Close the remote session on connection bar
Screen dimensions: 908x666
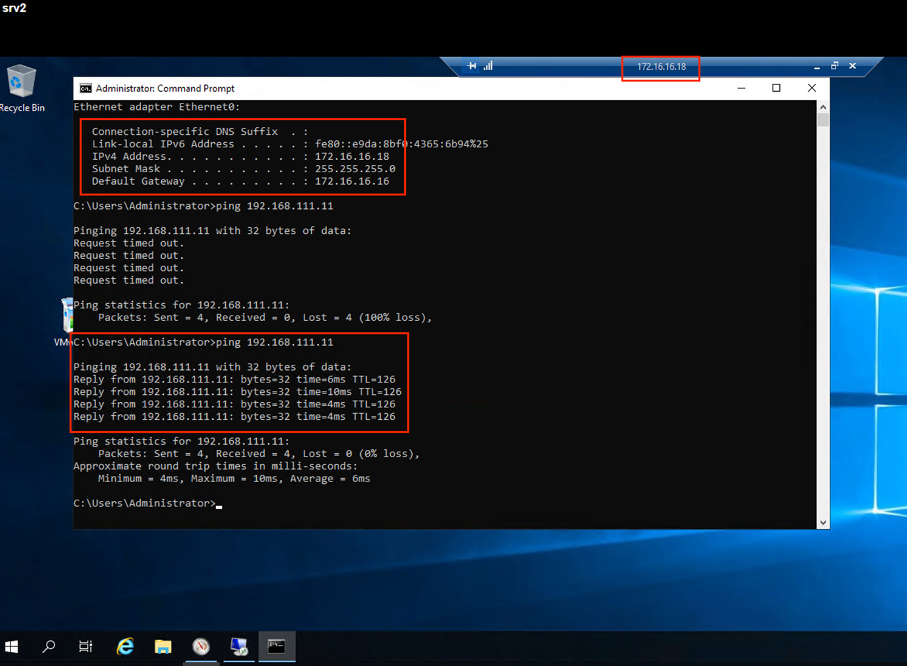[x=852, y=66]
